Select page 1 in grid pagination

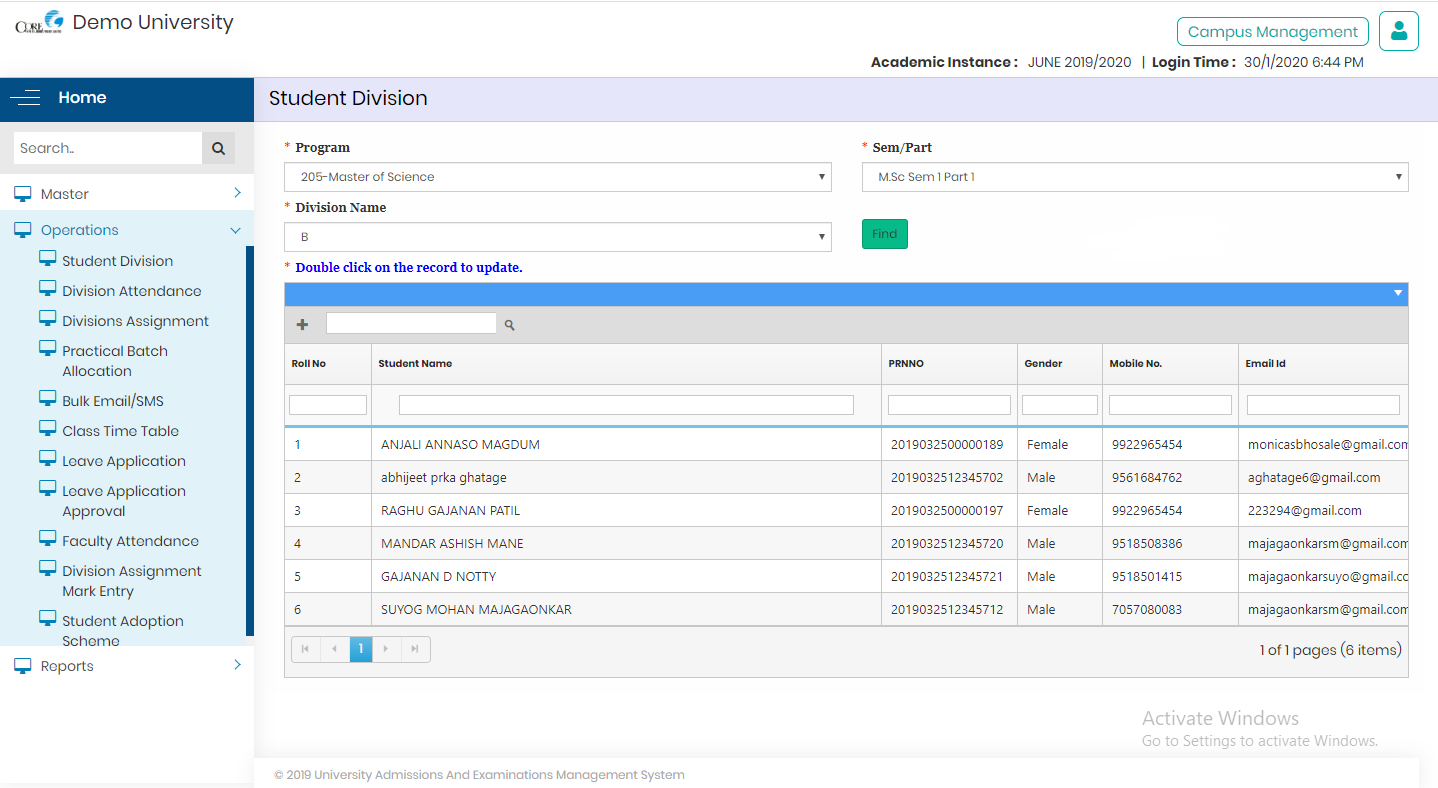point(361,649)
